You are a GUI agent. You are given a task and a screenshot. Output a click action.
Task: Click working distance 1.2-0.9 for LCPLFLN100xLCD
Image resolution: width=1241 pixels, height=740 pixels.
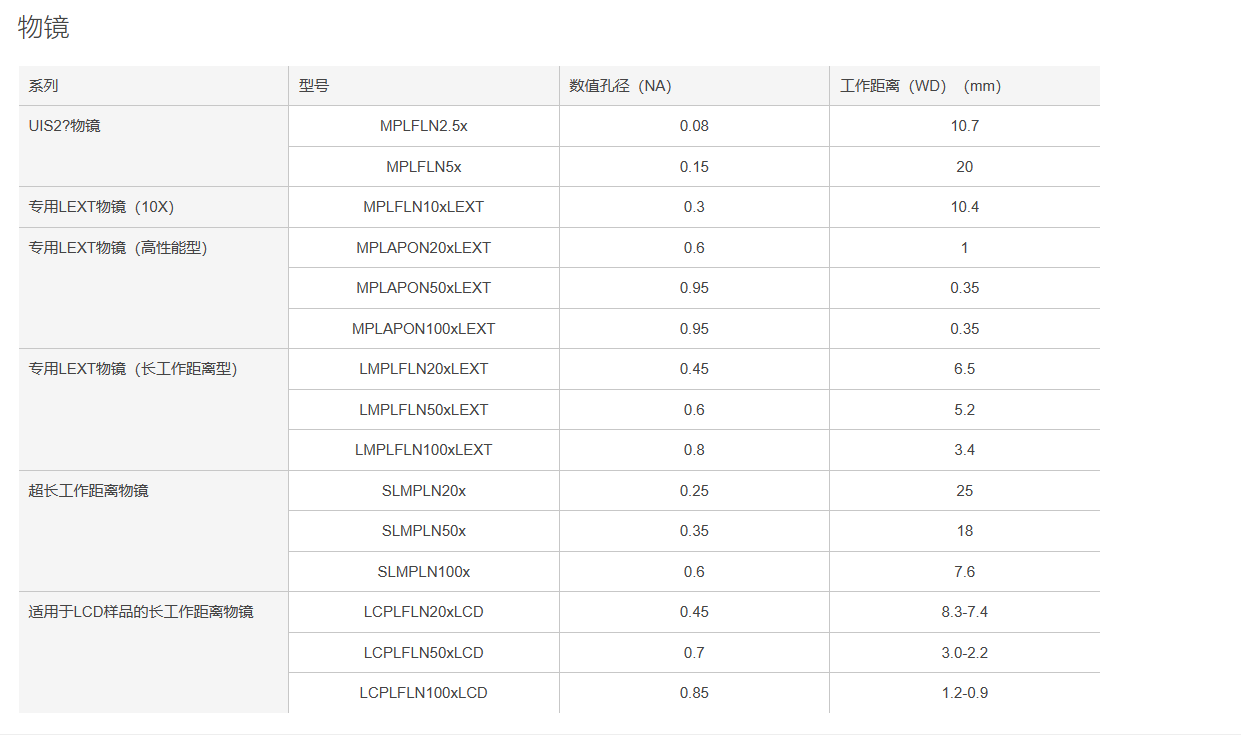tap(964, 693)
